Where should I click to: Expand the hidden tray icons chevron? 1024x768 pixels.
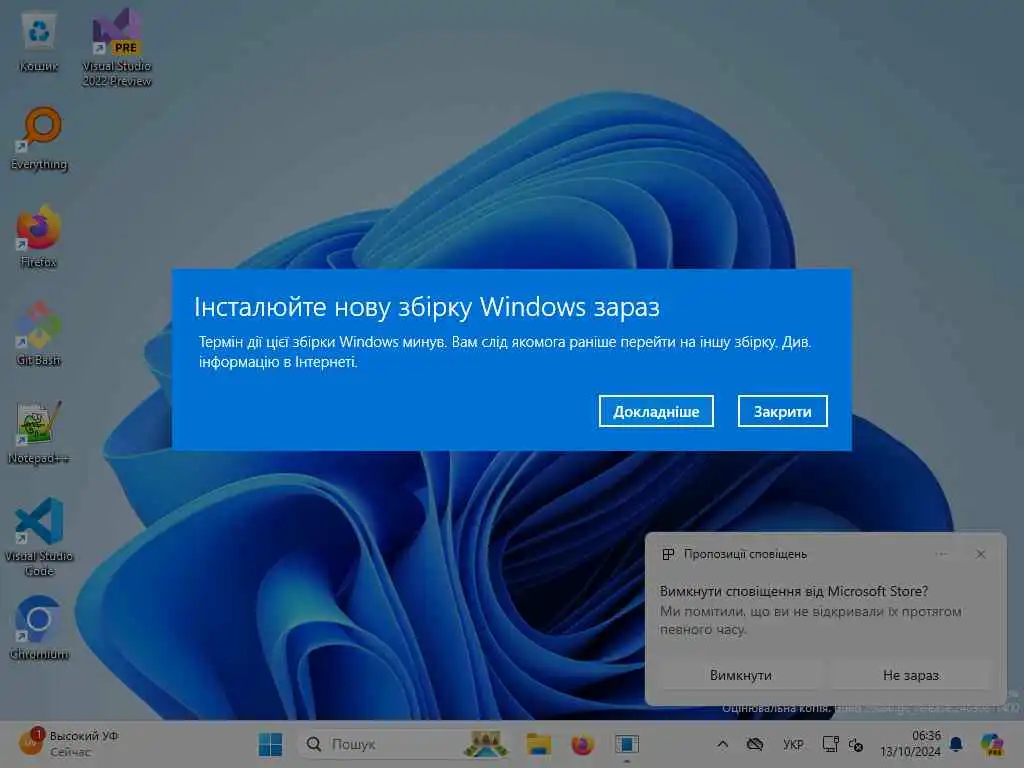coord(722,744)
